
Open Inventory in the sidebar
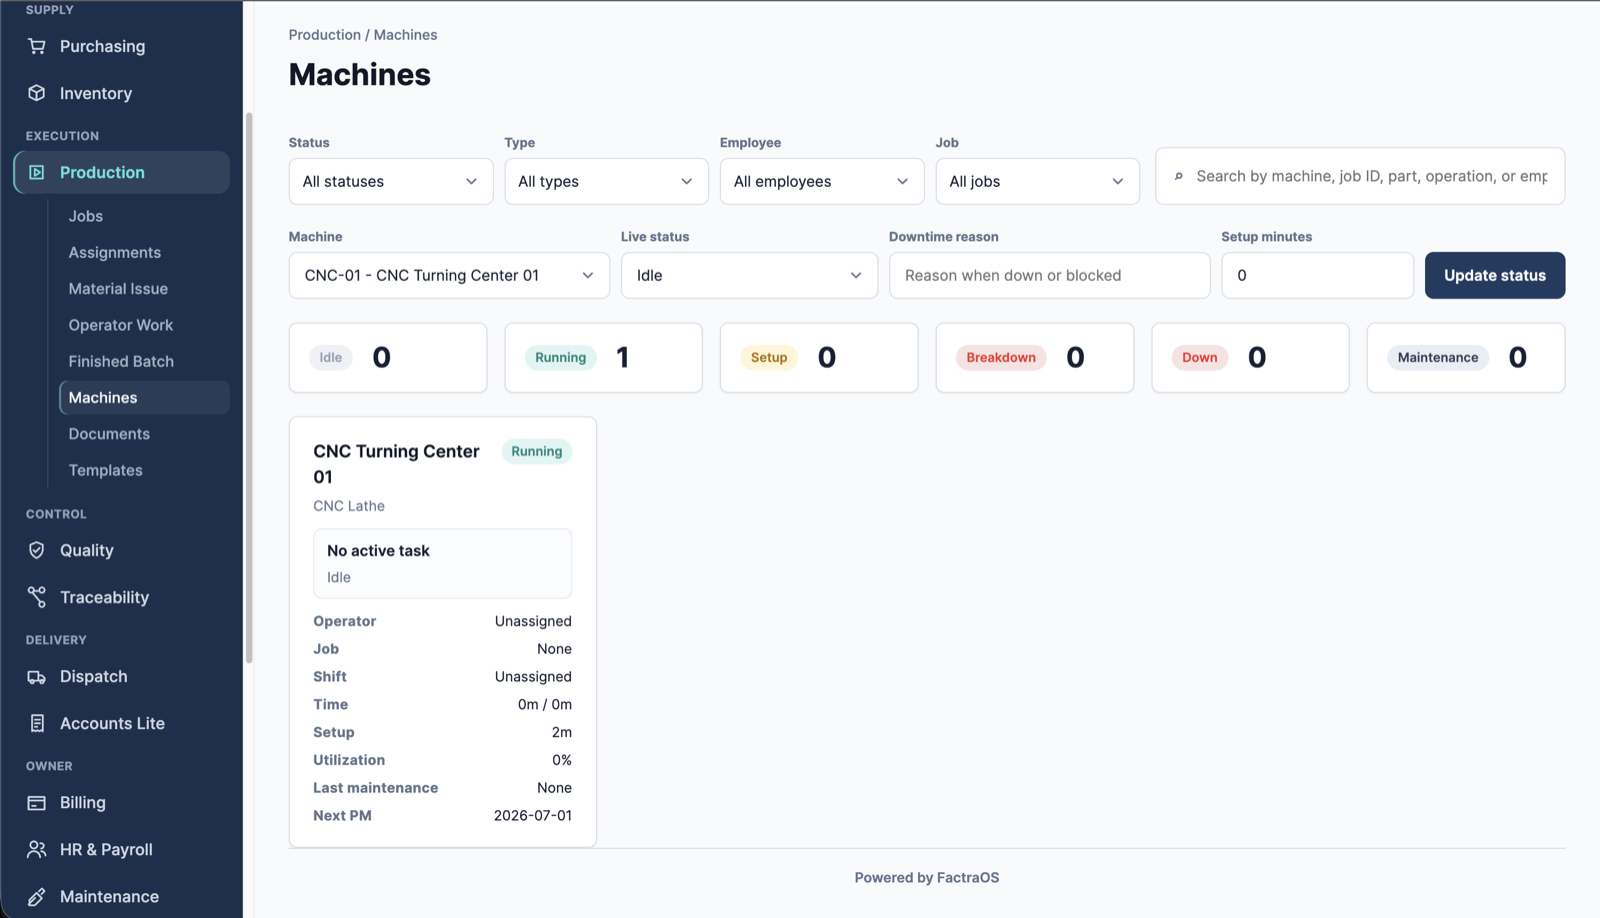click(121, 93)
